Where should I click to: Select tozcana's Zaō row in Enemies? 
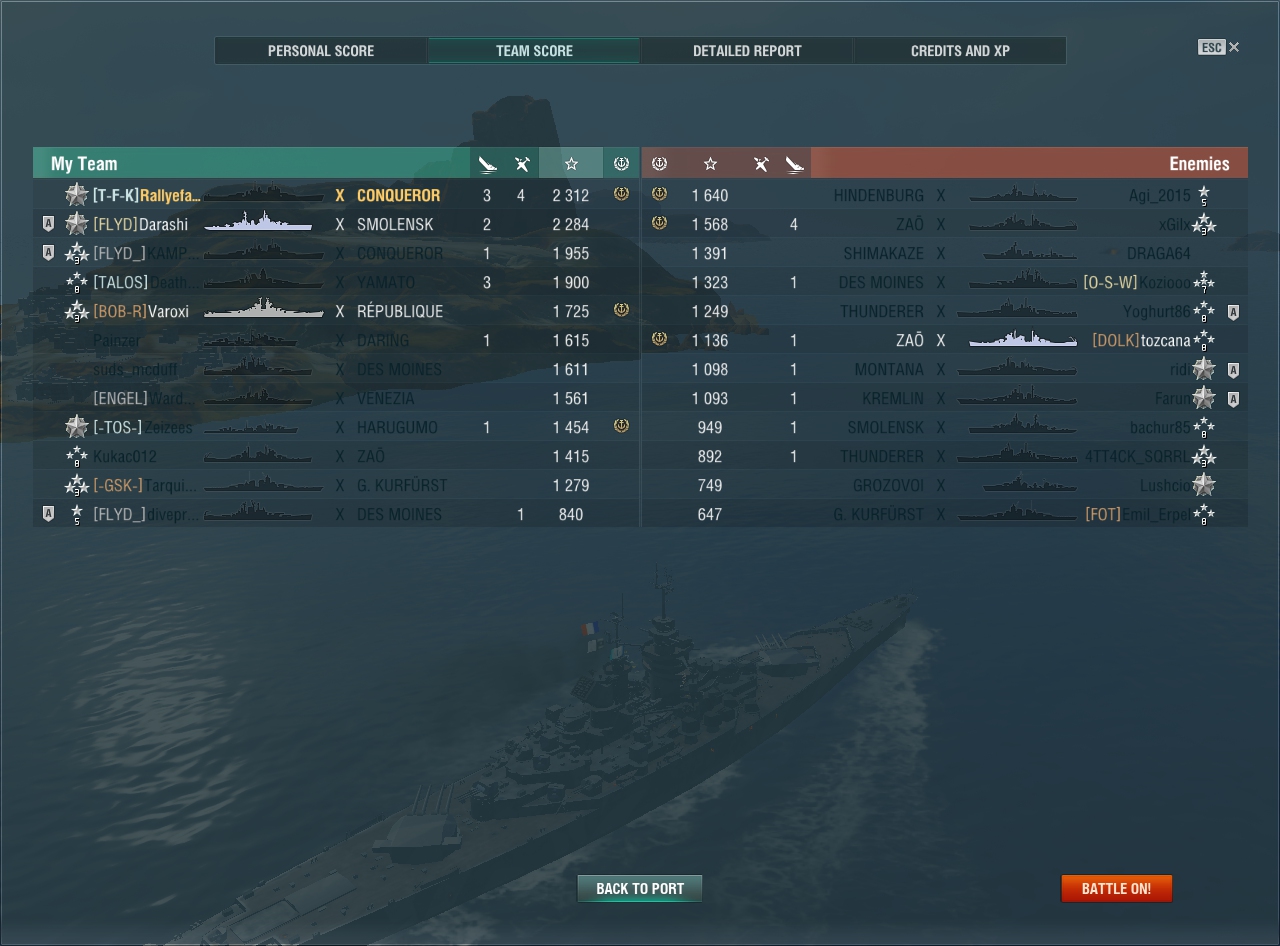[945, 340]
